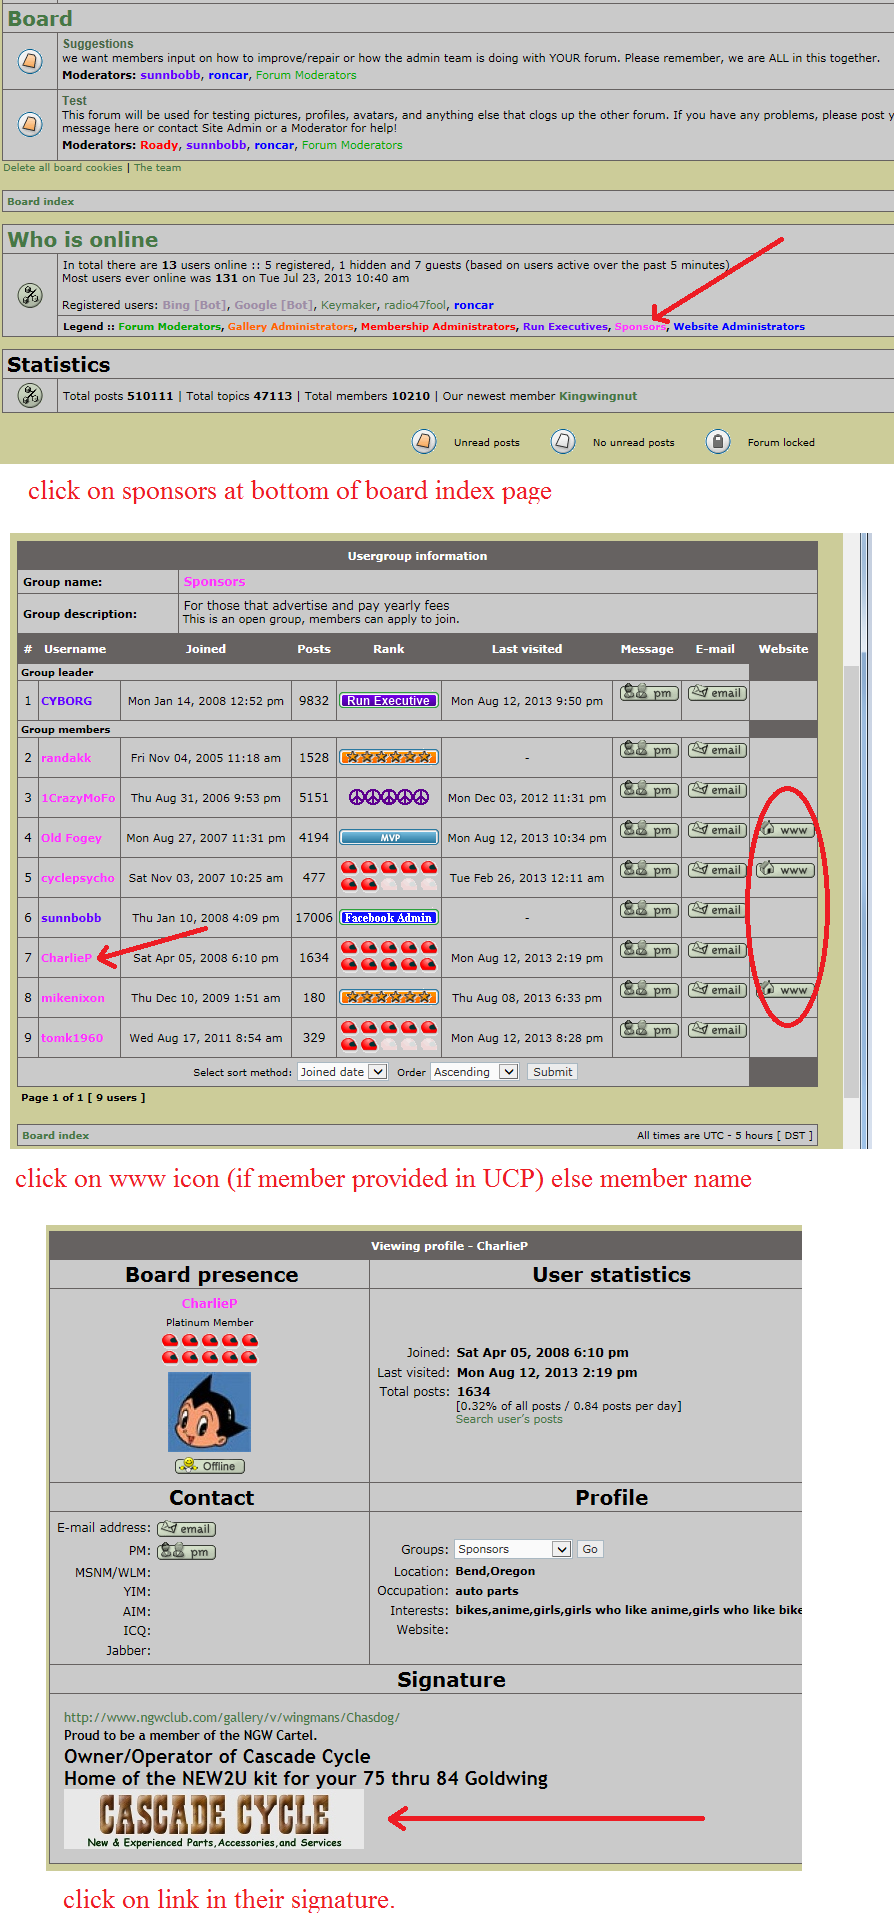Open CYBORG group leader profile
This screenshot has height=1930, width=894.
pyautogui.click(x=66, y=701)
